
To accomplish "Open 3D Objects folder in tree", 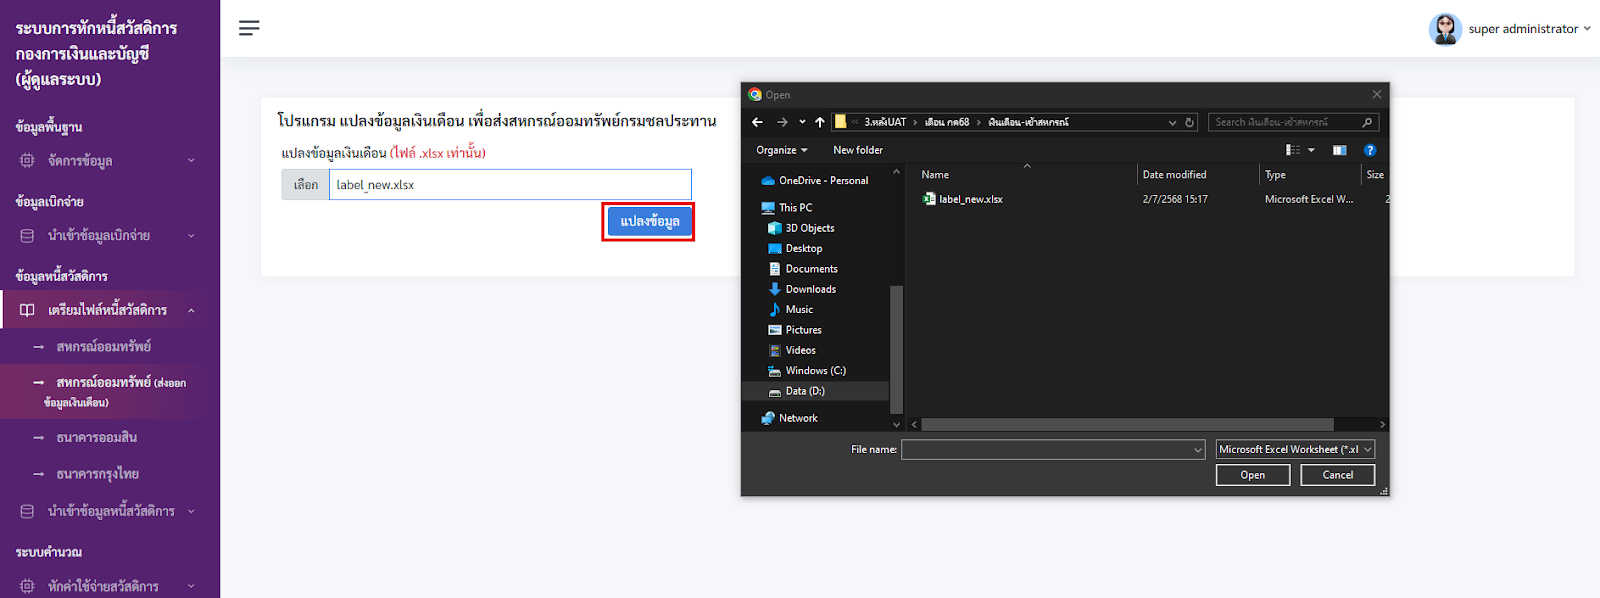I will pos(809,228).
